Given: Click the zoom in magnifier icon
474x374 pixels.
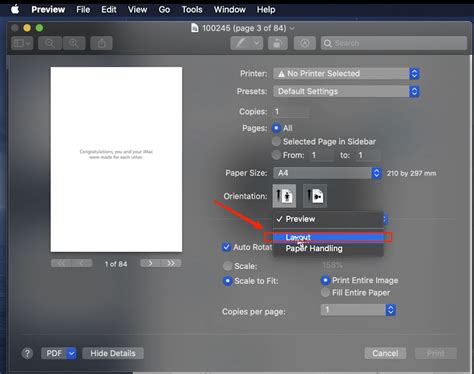Looking at the screenshot, I should (74, 43).
